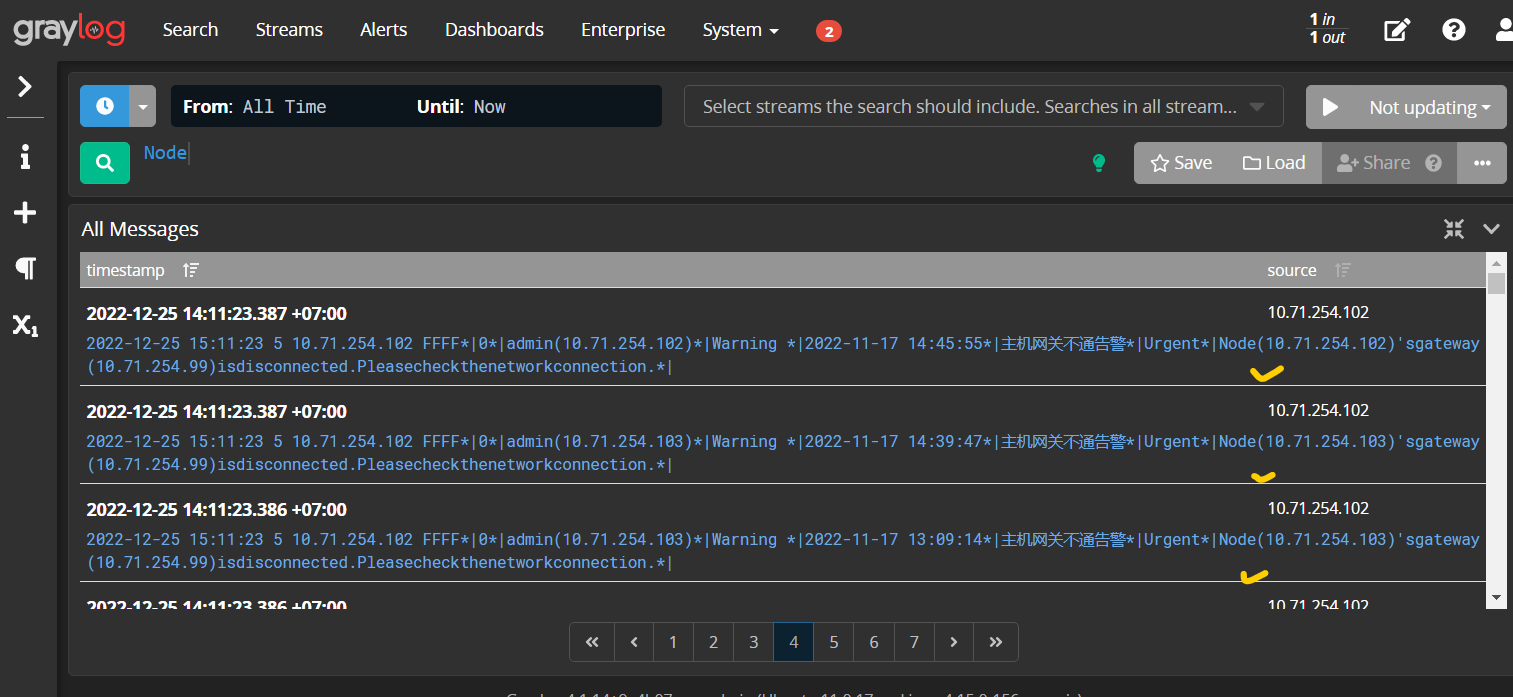Jump to last page of results
Image resolution: width=1513 pixels, height=697 pixels.
(996, 642)
